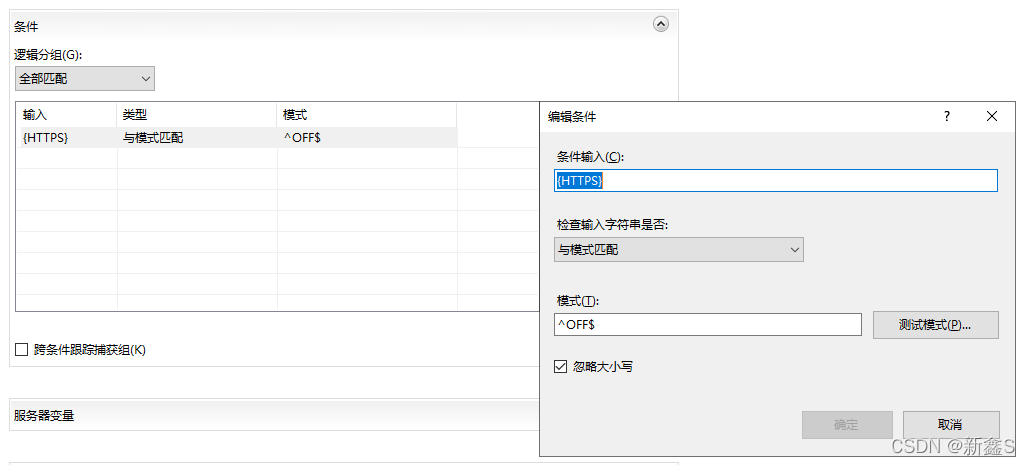Click the 条件输入 text field

click(x=775, y=181)
